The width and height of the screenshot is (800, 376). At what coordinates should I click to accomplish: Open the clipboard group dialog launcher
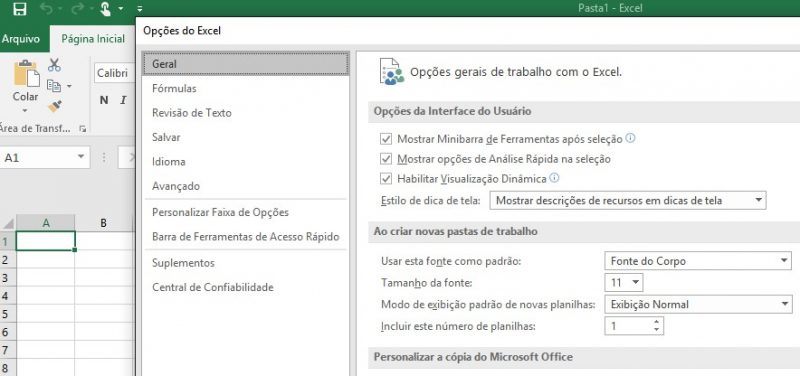click(83, 130)
